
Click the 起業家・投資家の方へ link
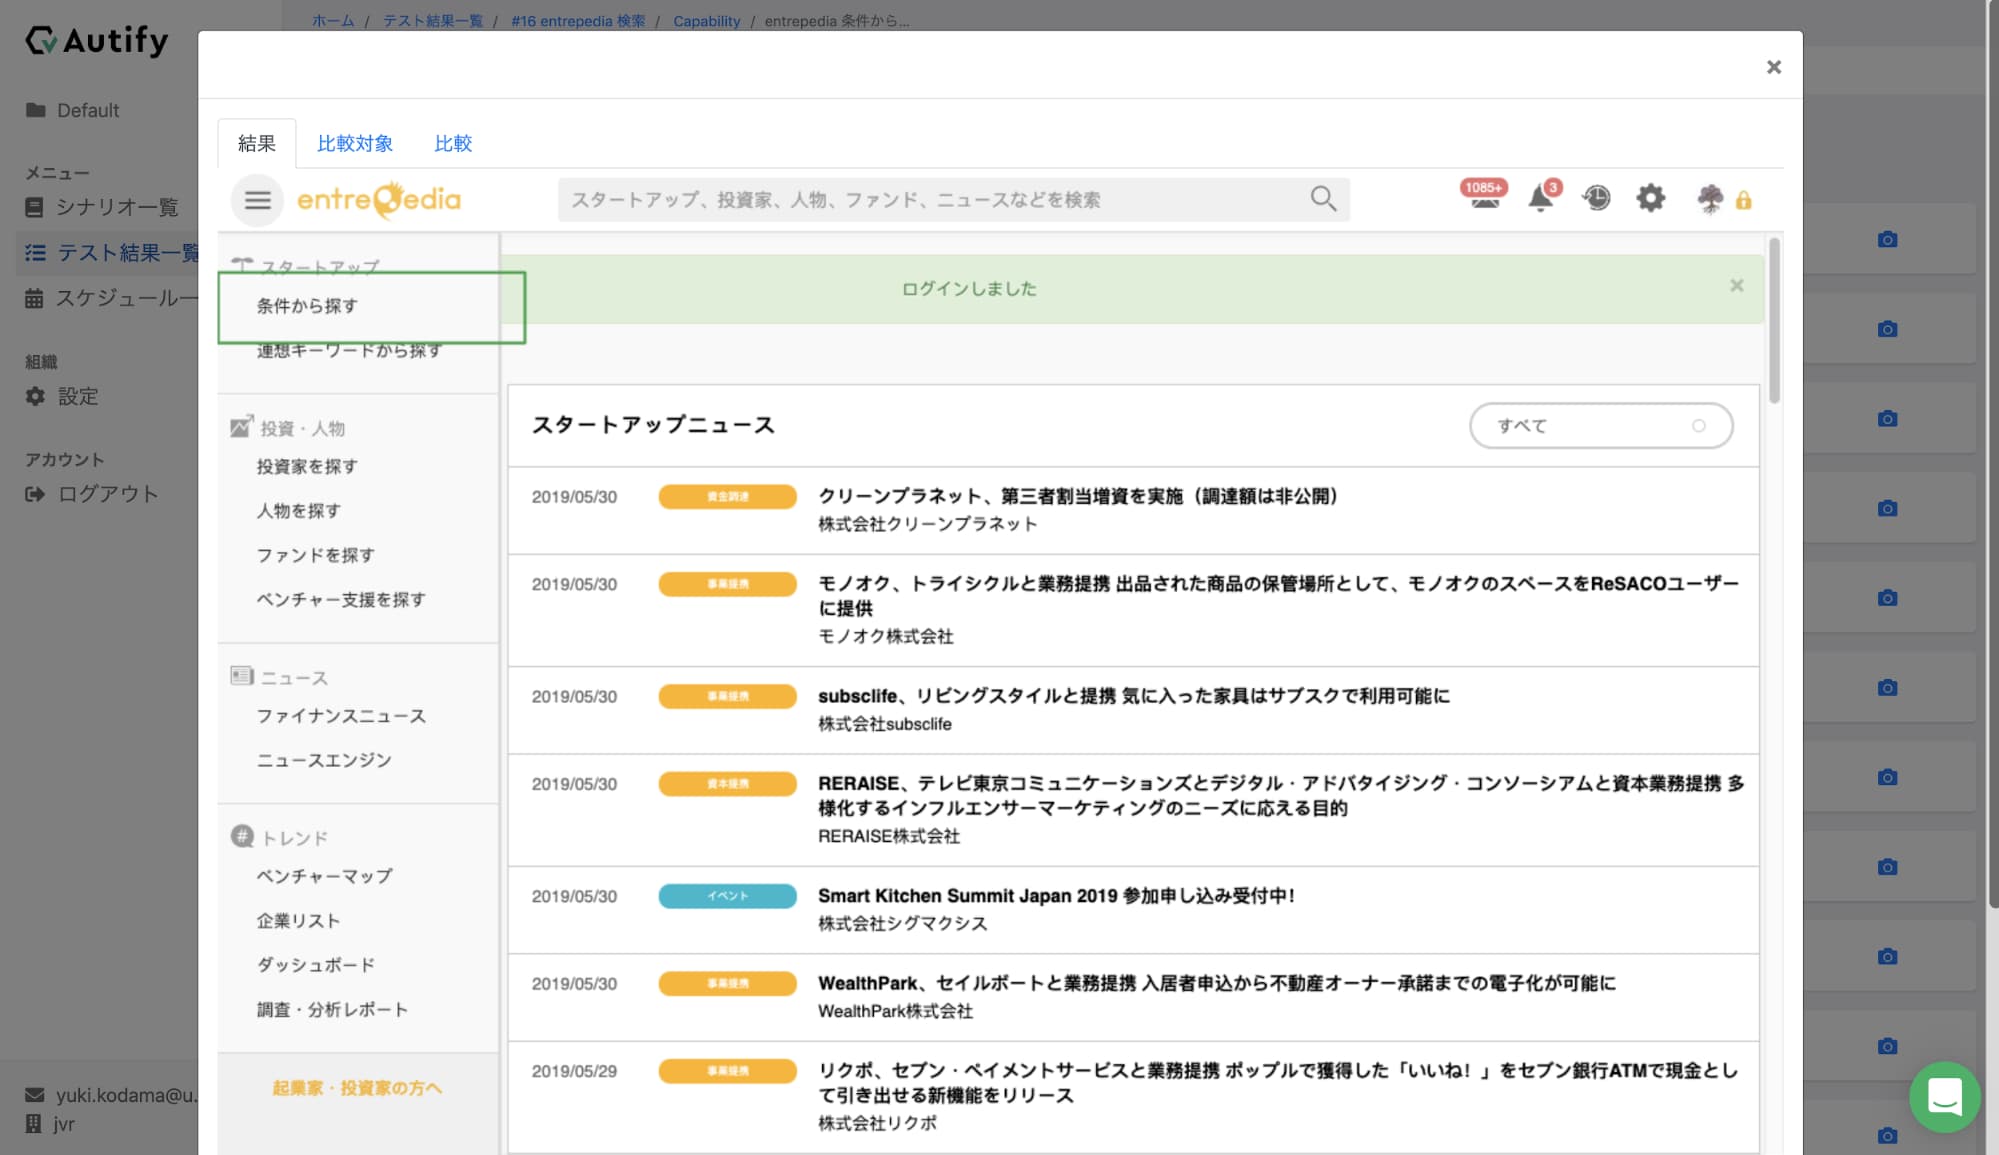click(357, 1088)
